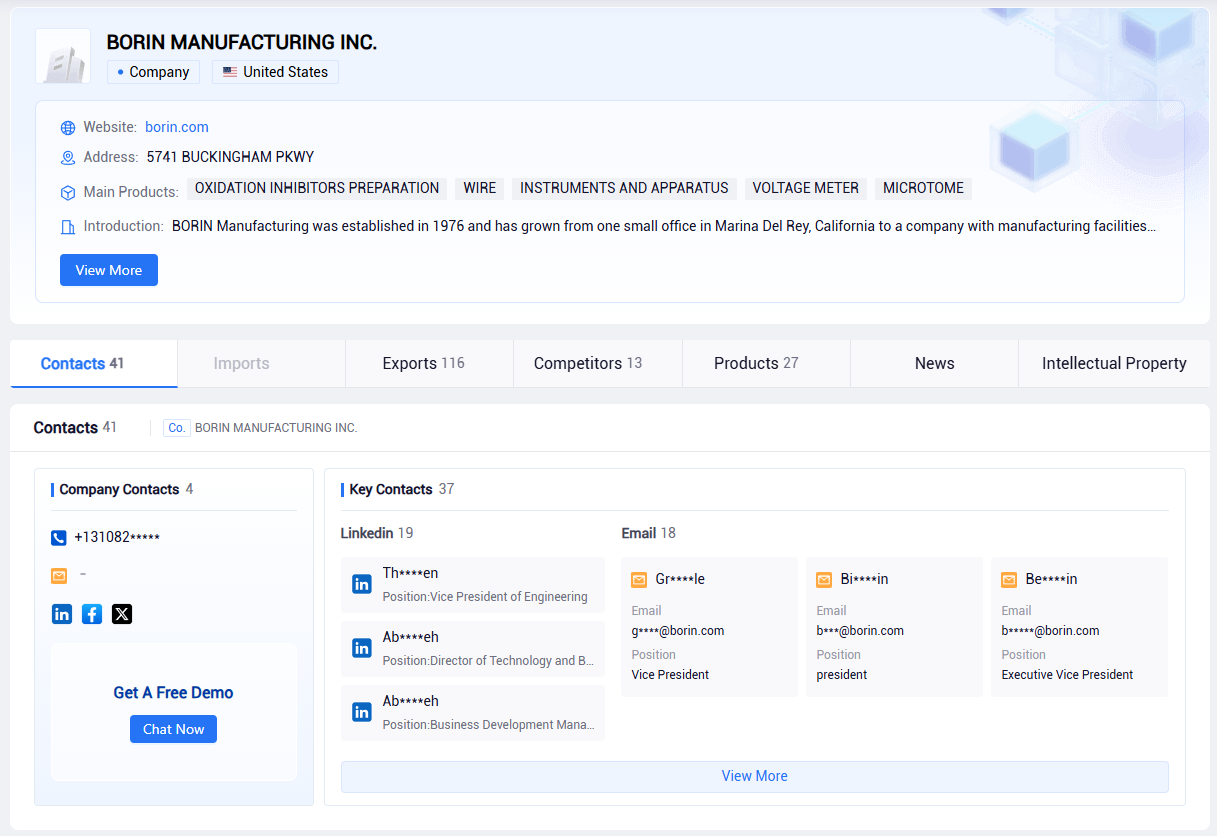Click the BORIN company logo thumbnail
Screen dimensions: 1217x836
pyautogui.click(x=63, y=56)
